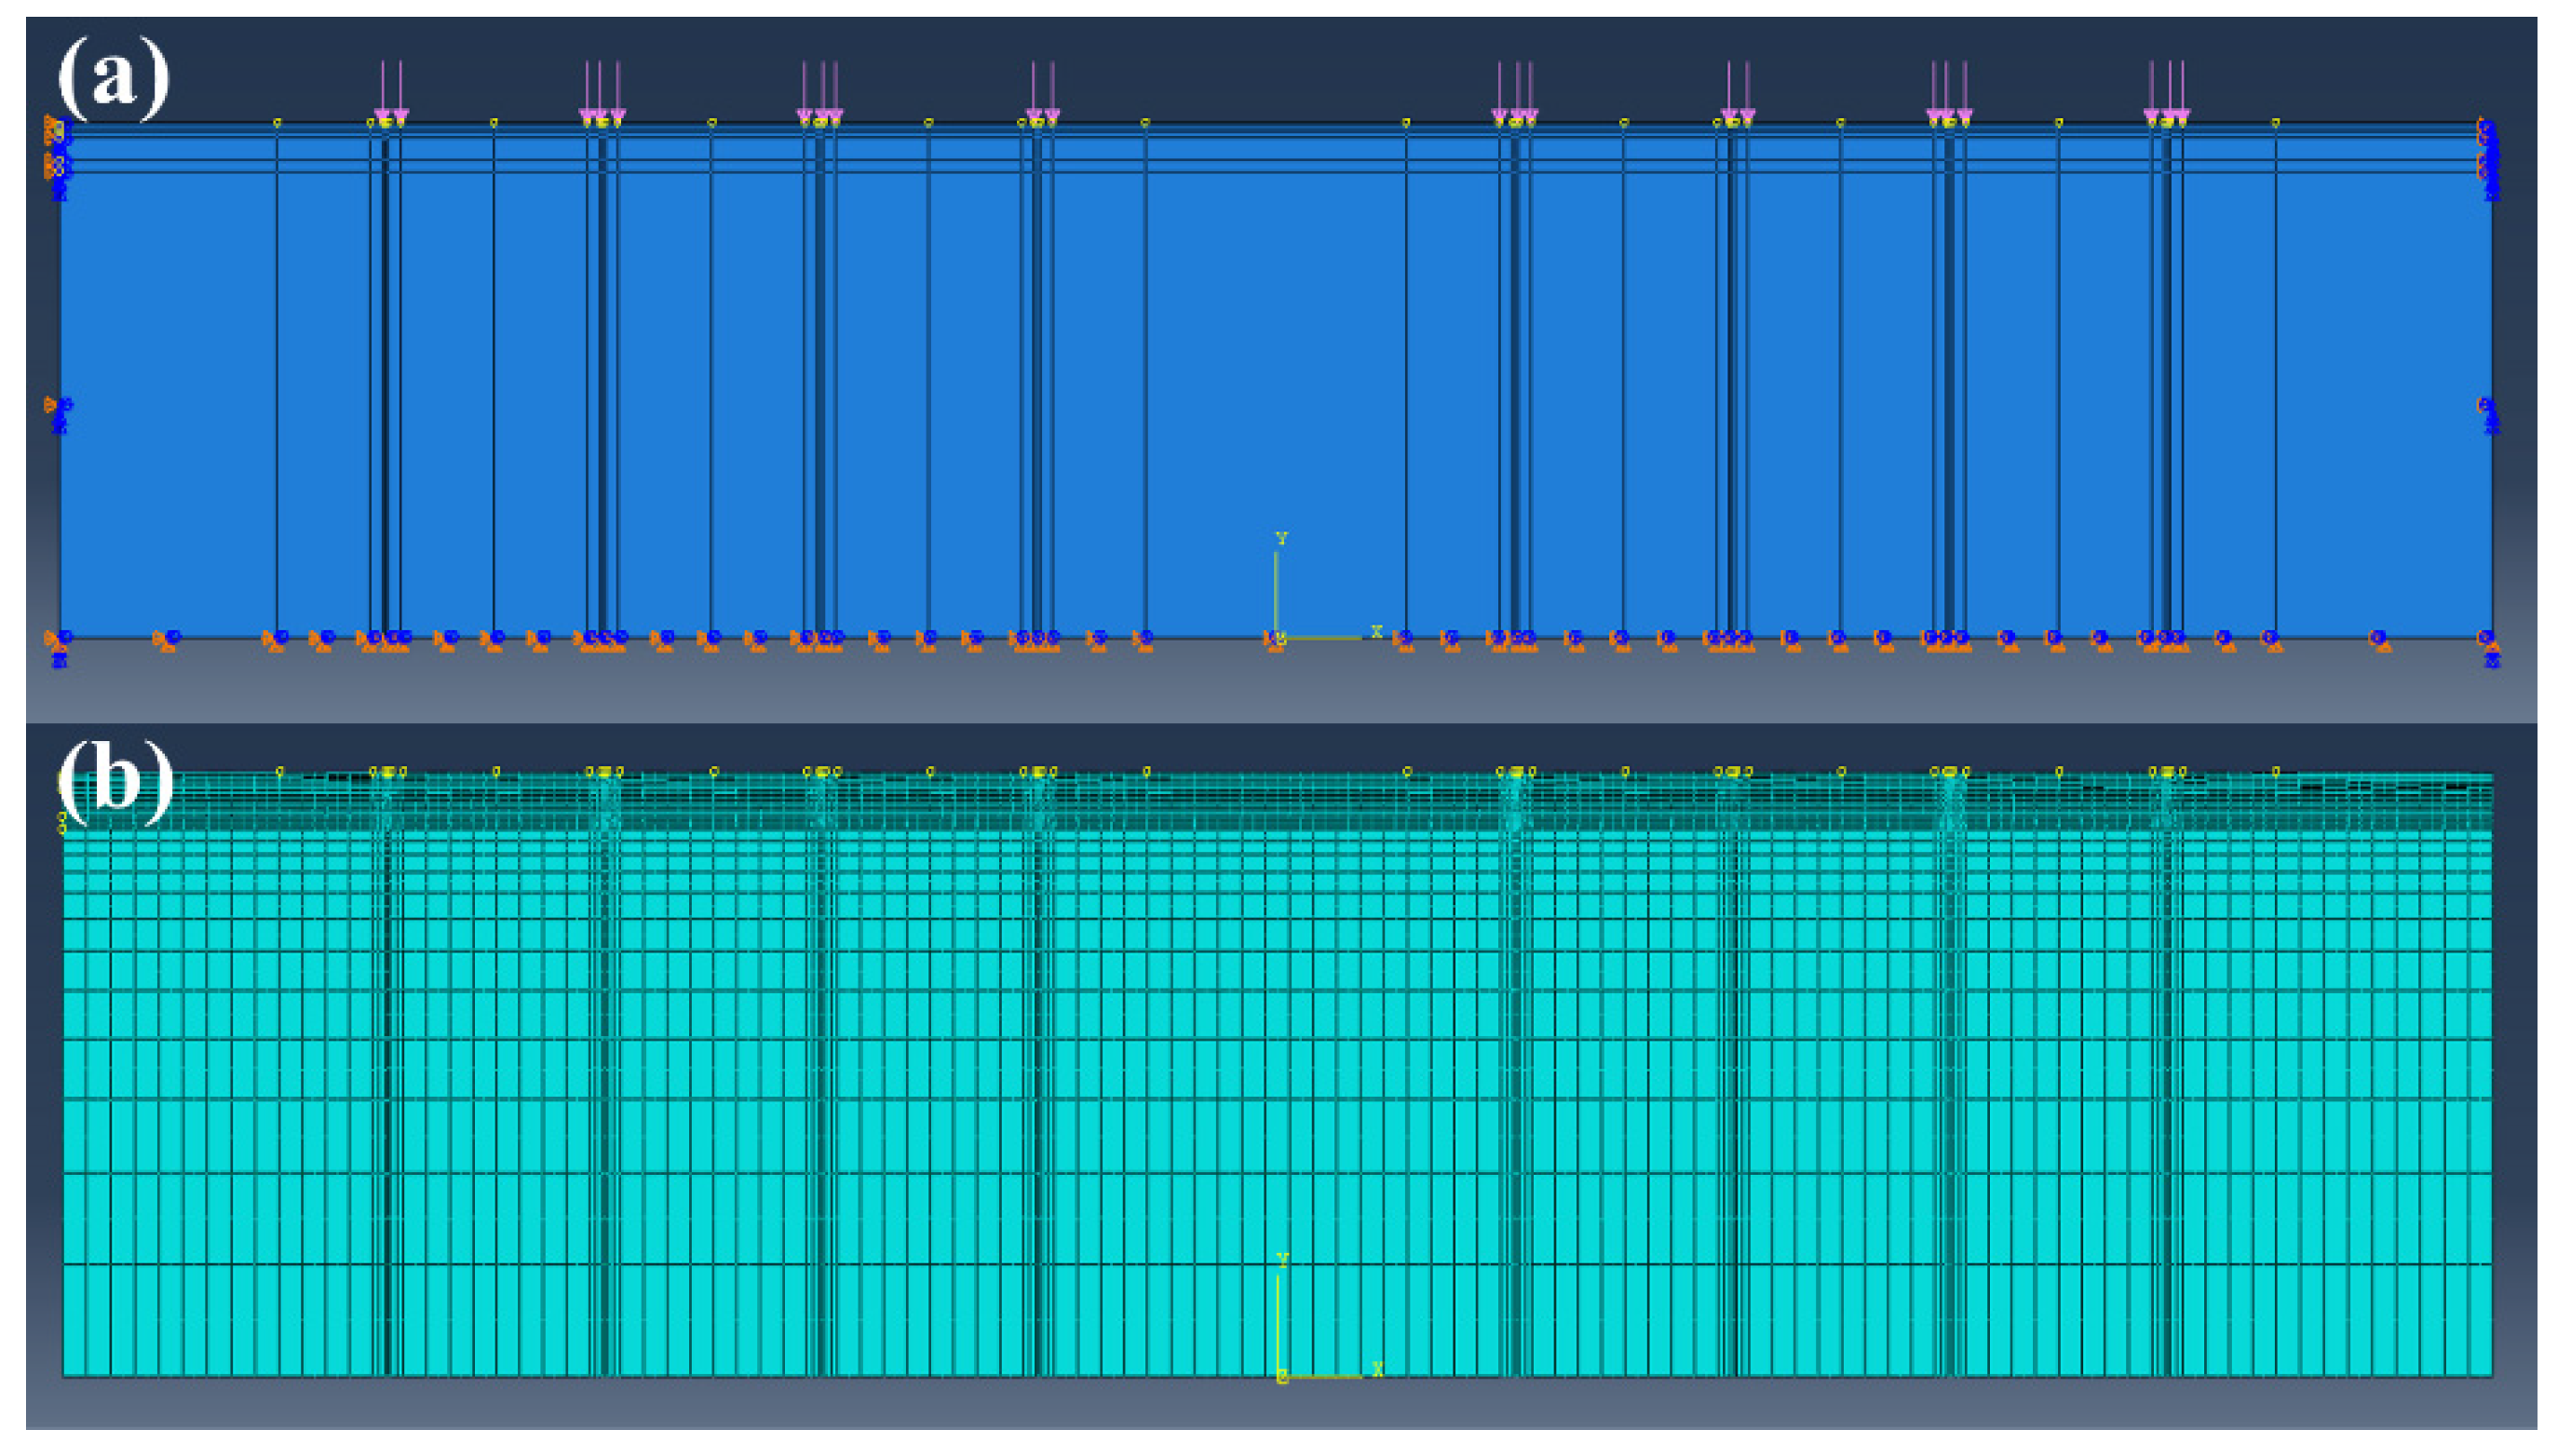This screenshot has height=1456, width=2558.
Task: Click the wide central blue region of panel (a)
Action: (1275, 380)
